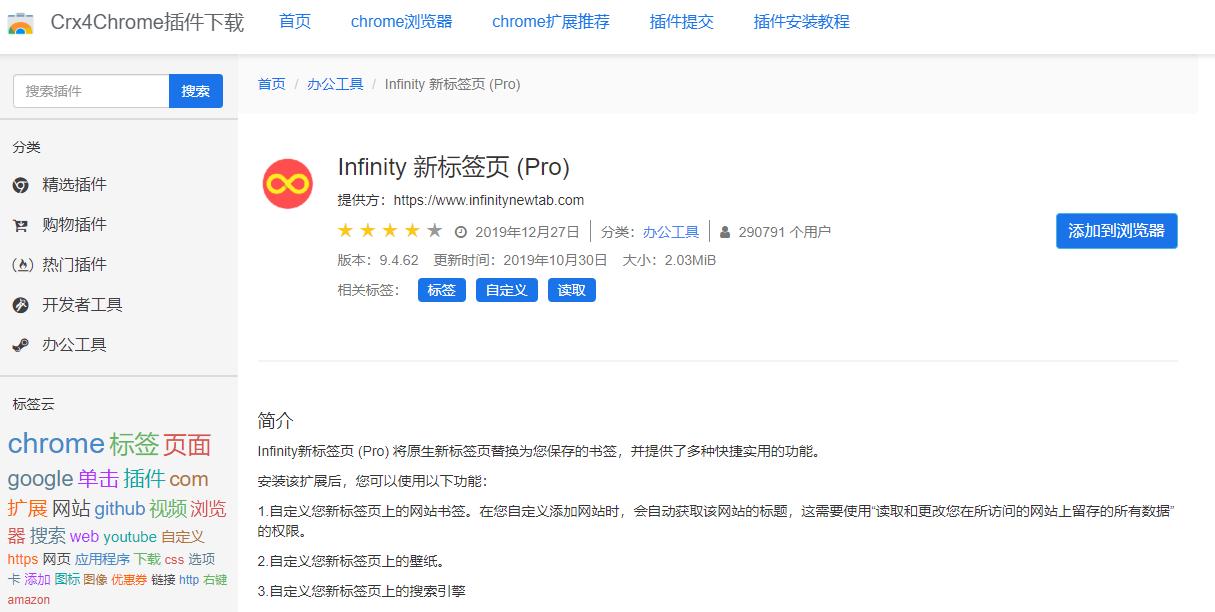Open the 首页 menu item
This screenshot has width=1215, height=612.
click(x=295, y=21)
